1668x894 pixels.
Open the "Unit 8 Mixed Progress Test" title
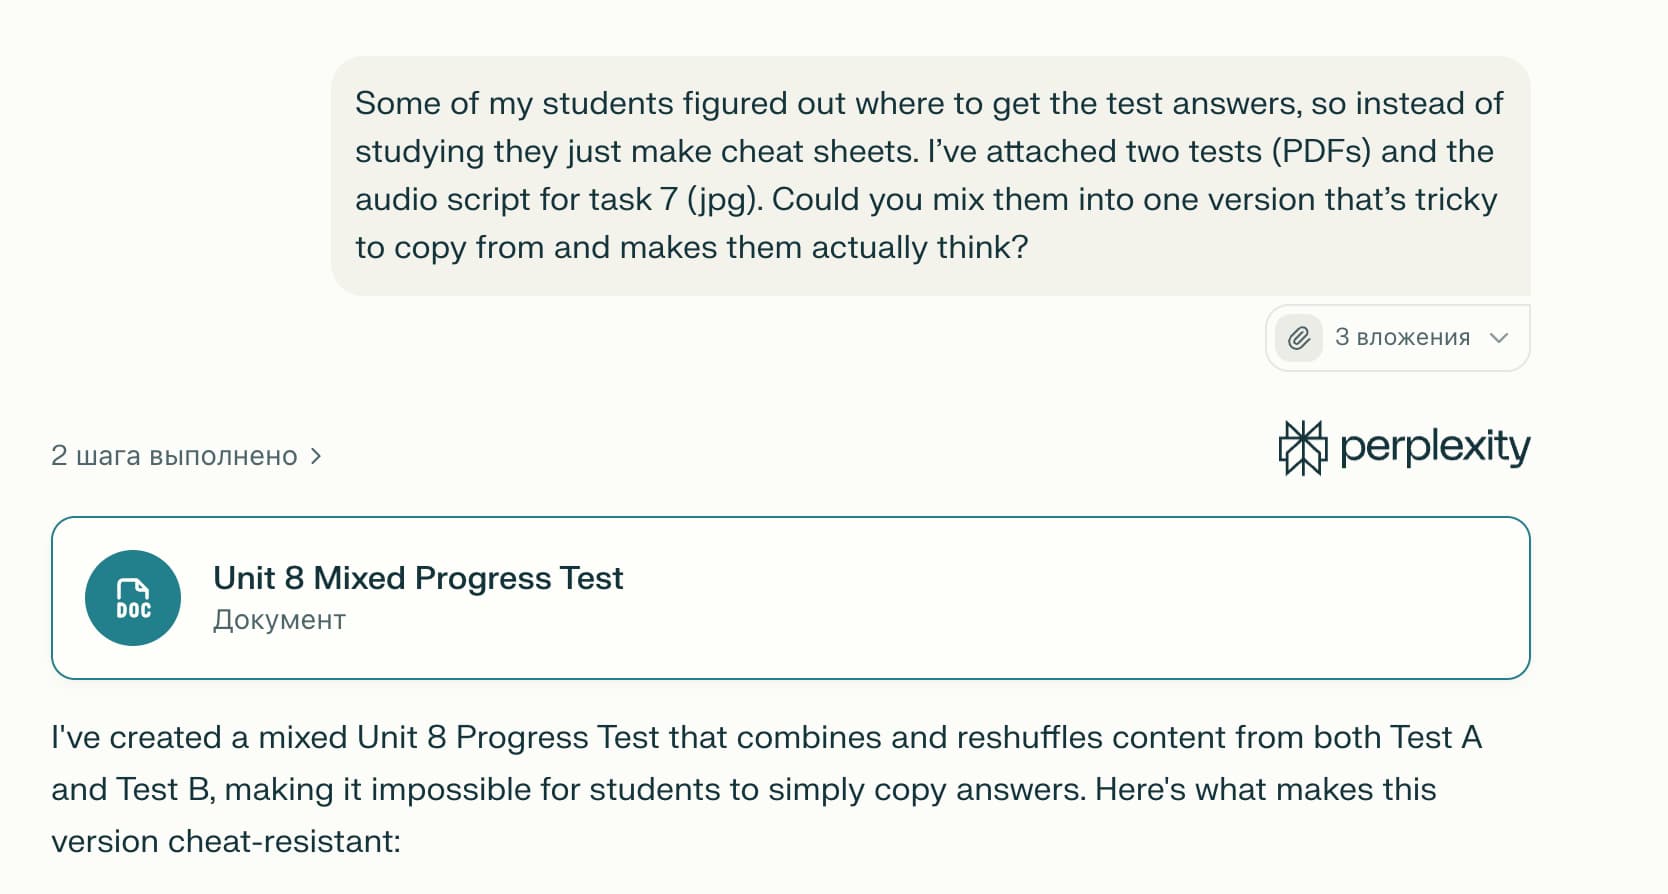[x=418, y=578]
